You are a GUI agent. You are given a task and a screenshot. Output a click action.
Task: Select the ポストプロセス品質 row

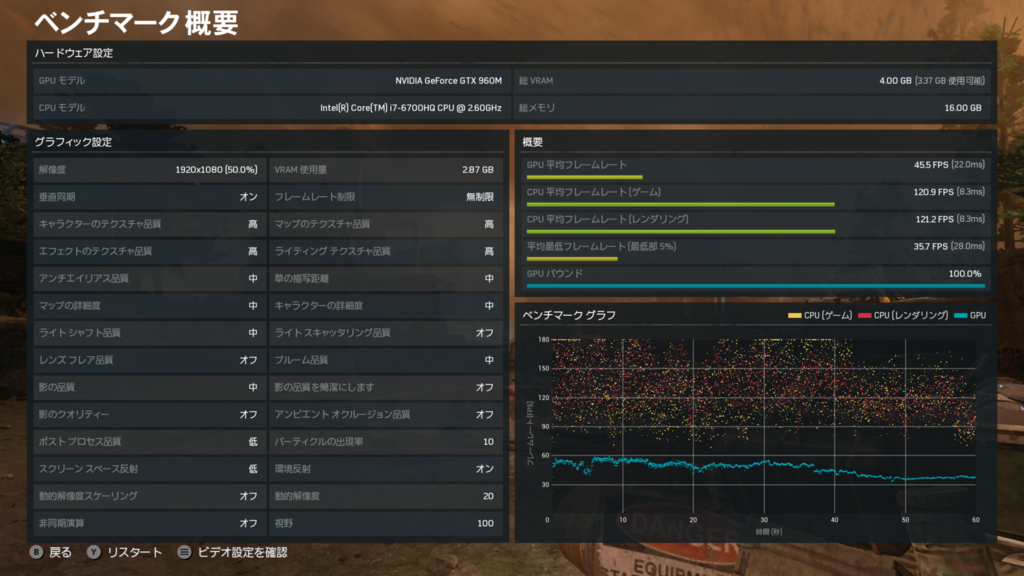click(x=150, y=441)
